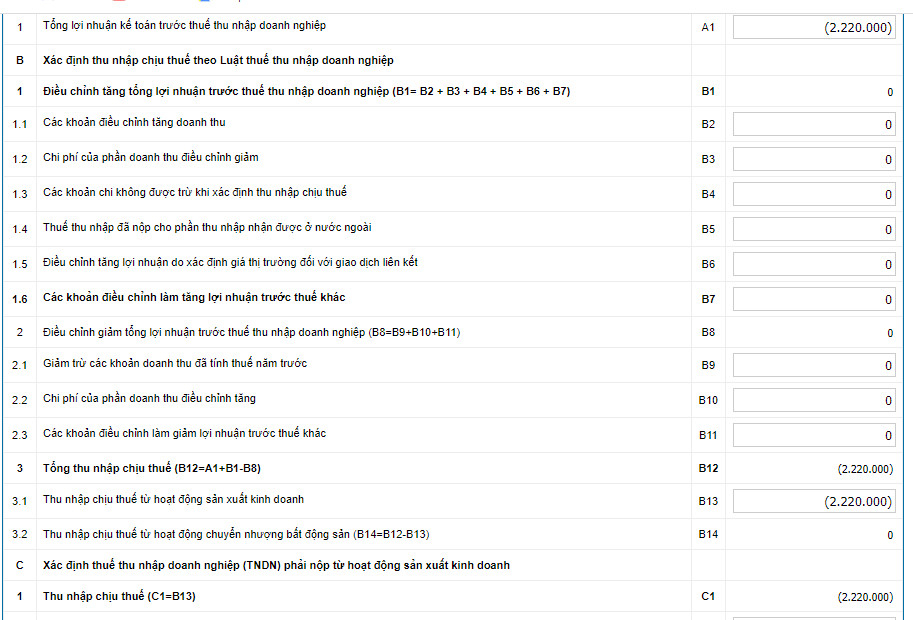The height and width of the screenshot is (620, 913).
Task: Click the A1 pre-tax accounting profit field
Action: [x=814, y=28]
